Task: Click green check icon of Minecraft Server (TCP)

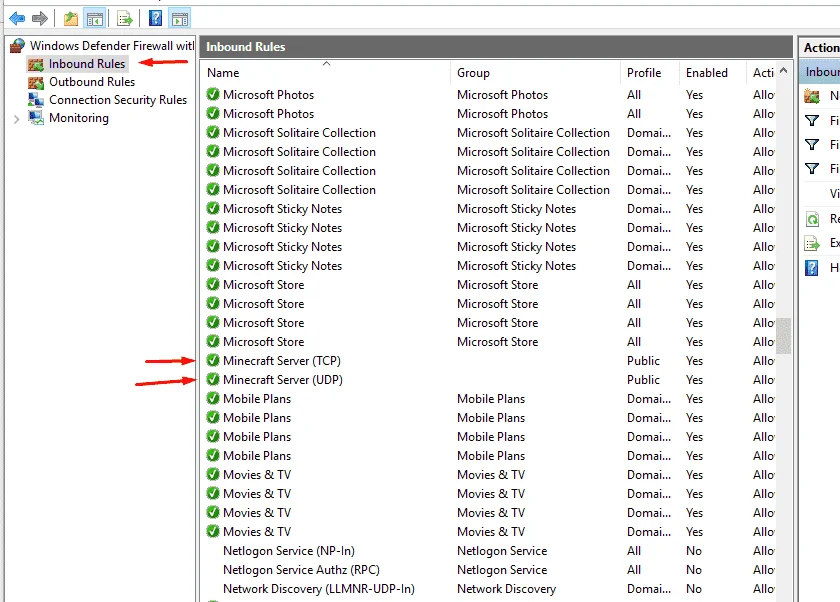Action: point(213,360)
